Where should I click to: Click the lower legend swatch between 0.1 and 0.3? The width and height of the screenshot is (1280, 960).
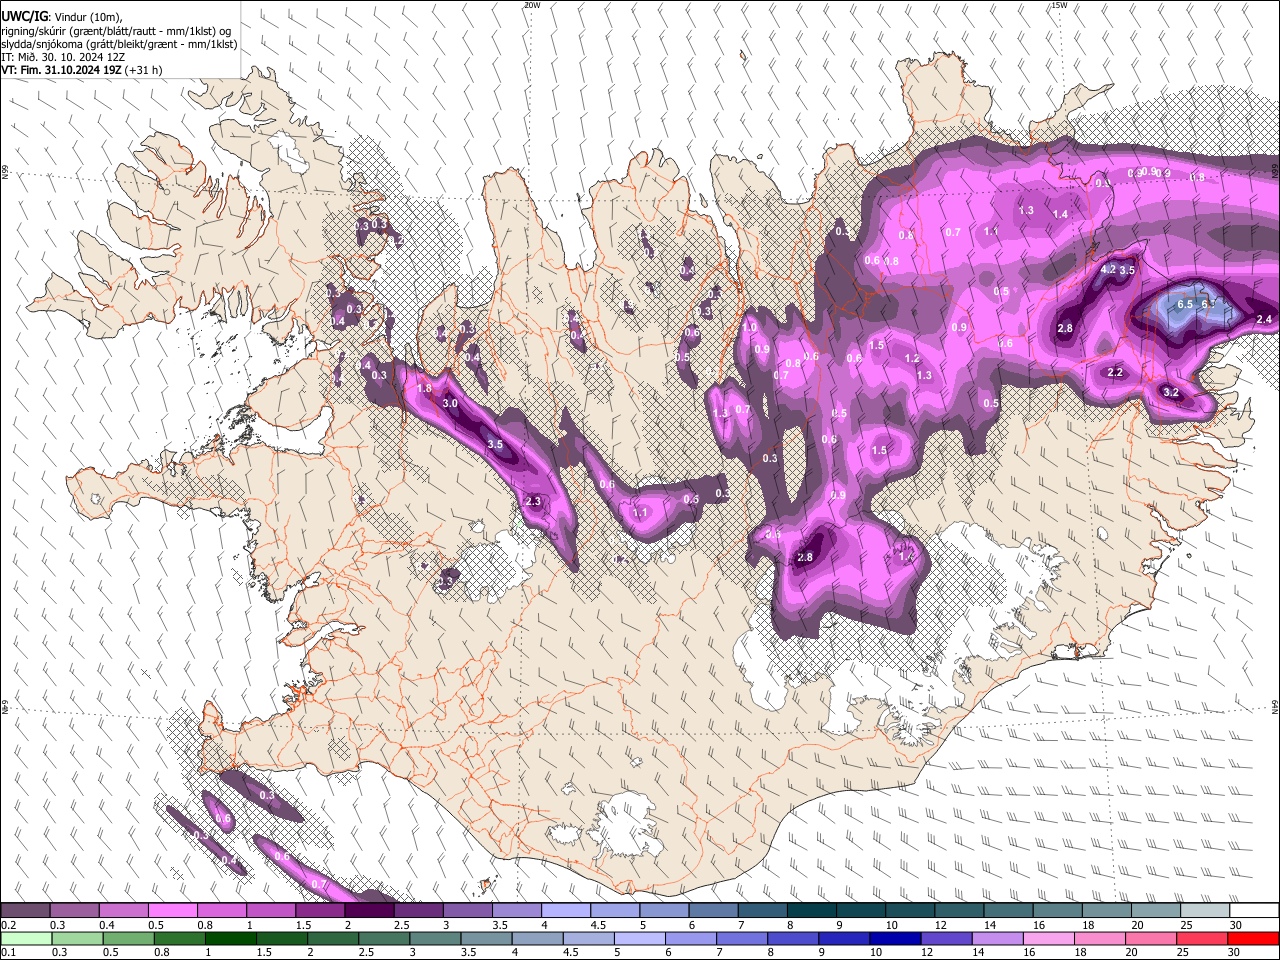pyautogui.click(x=26, y=938)
